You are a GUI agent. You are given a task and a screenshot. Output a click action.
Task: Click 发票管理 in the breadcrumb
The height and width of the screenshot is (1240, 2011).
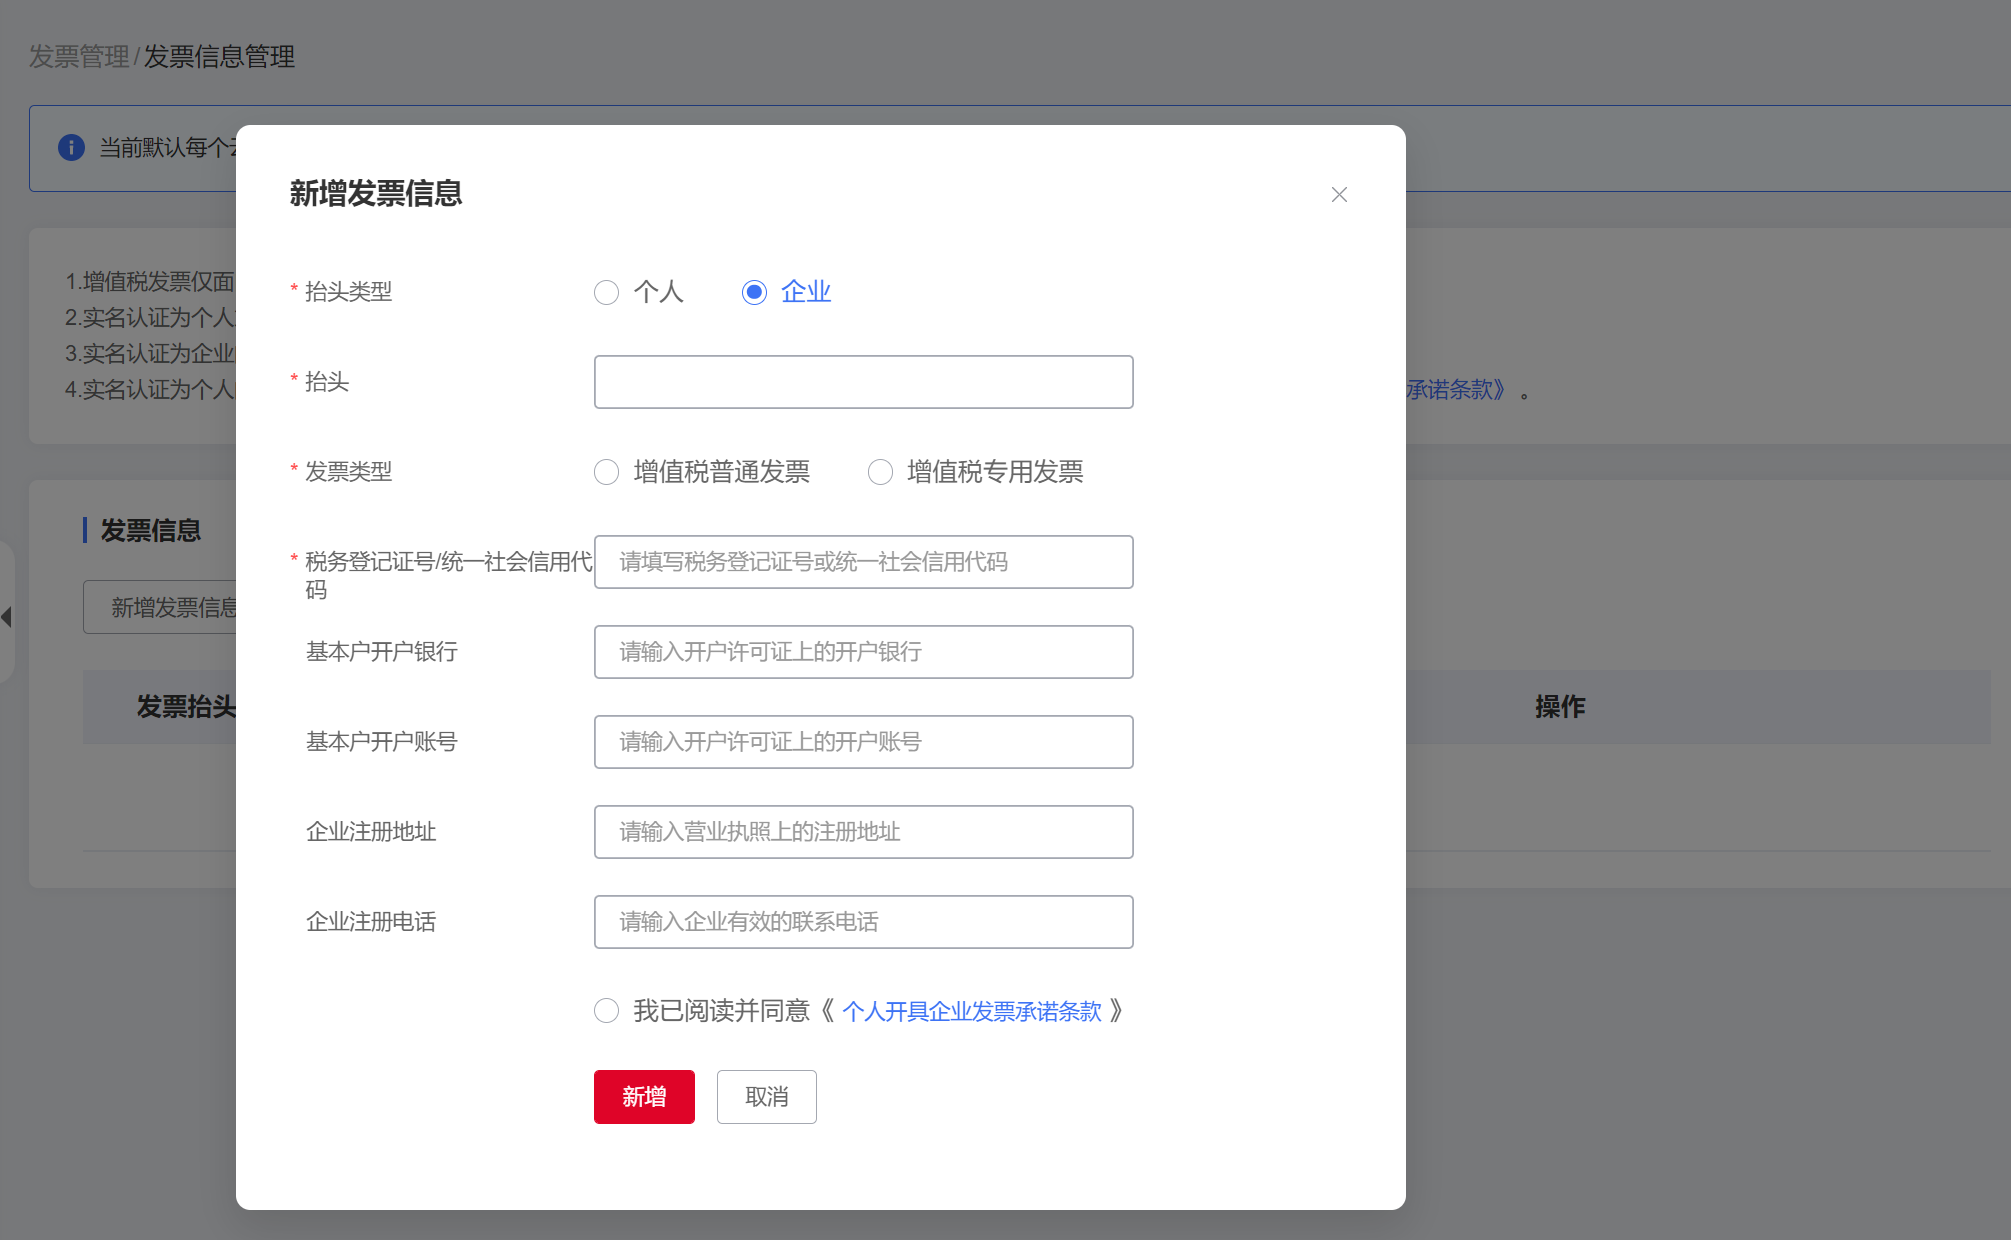coord(79,57)
